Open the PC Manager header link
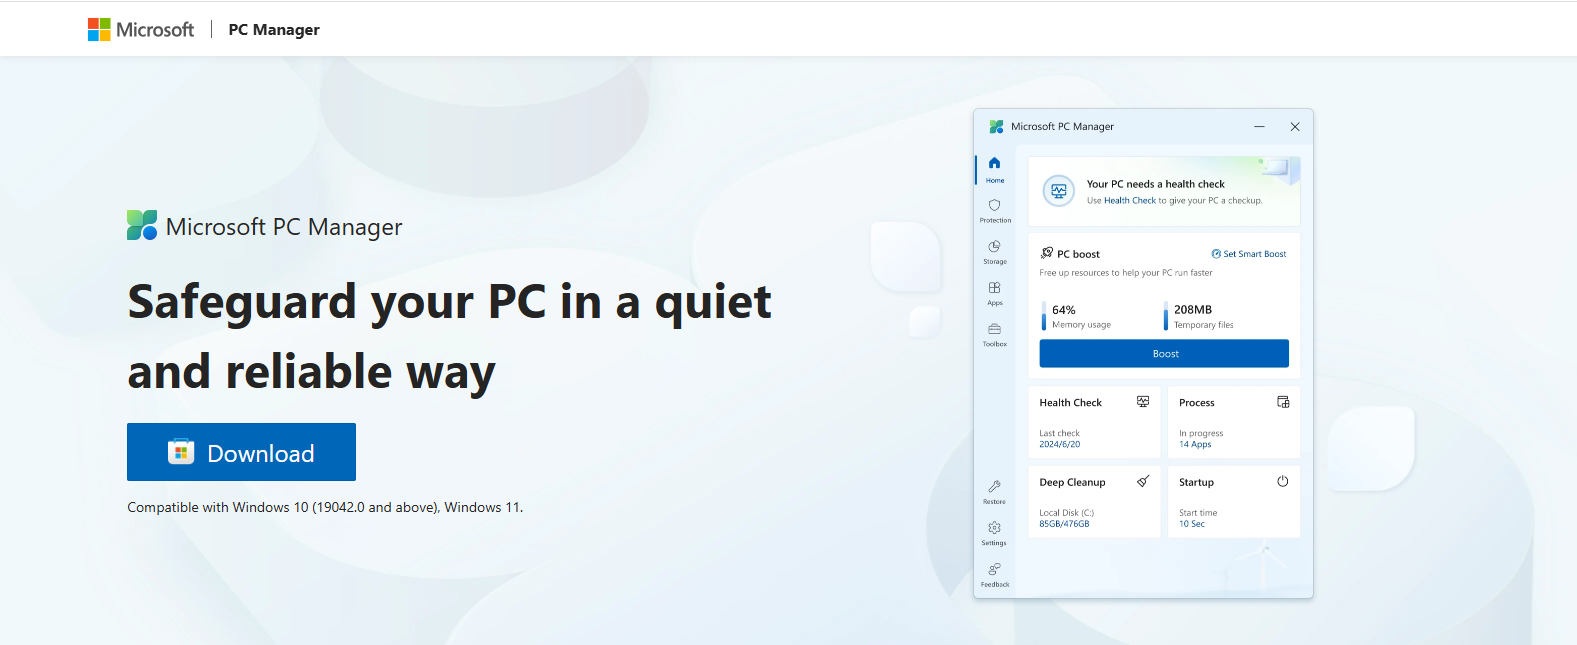The height and width of the screenshot is (645, 1577). [x=274, y=30]
